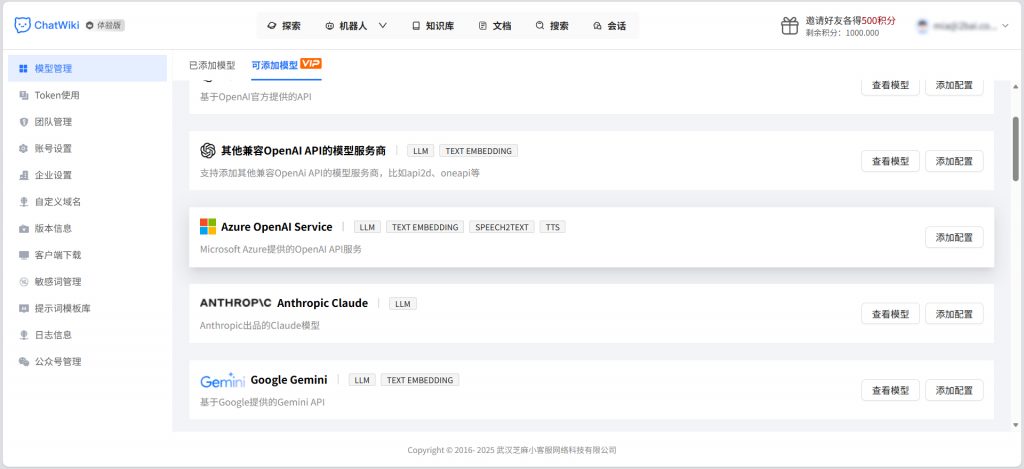Click 查看模型 for Google Gemini

tap(890, 390)
